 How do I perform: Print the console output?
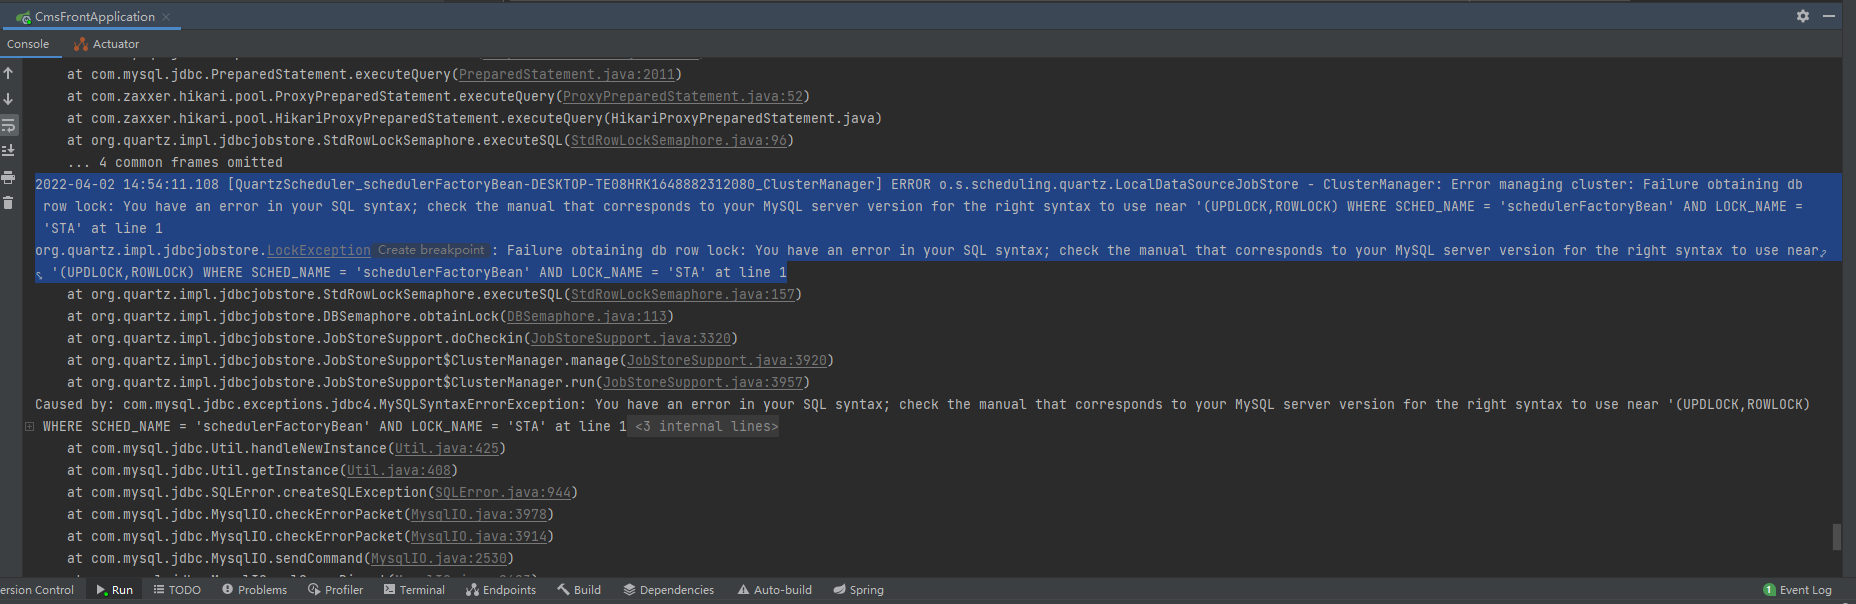click(8, 177)
